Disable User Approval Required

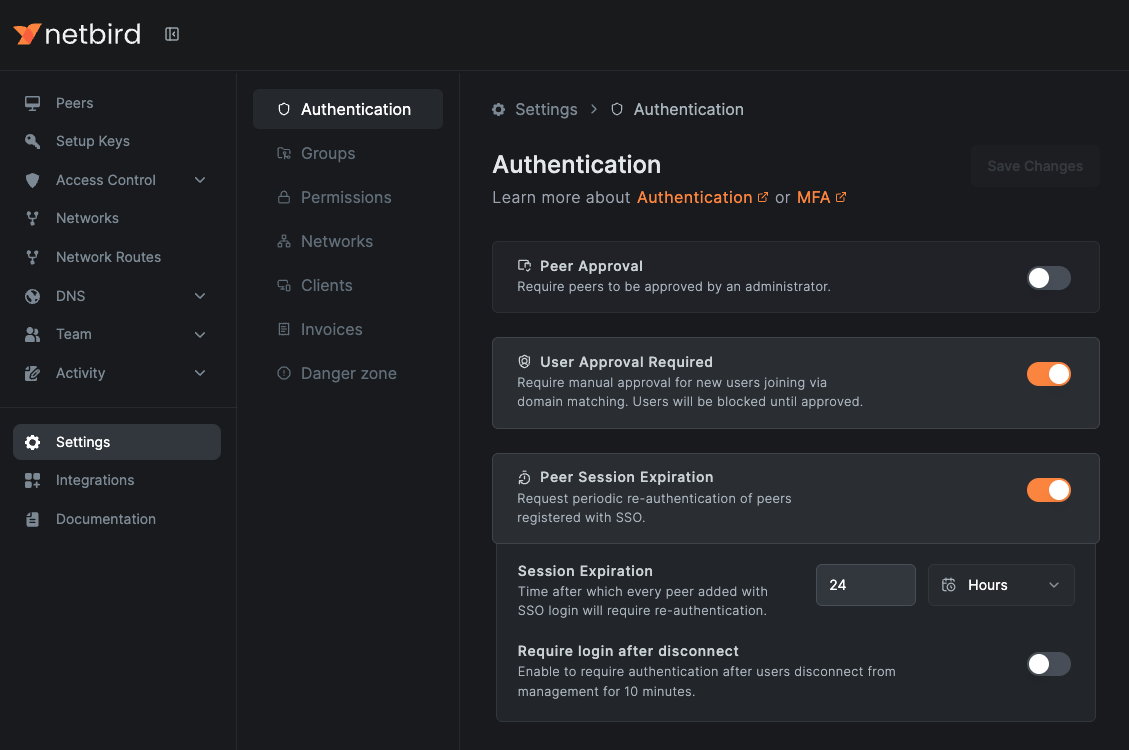[1048, 373]
